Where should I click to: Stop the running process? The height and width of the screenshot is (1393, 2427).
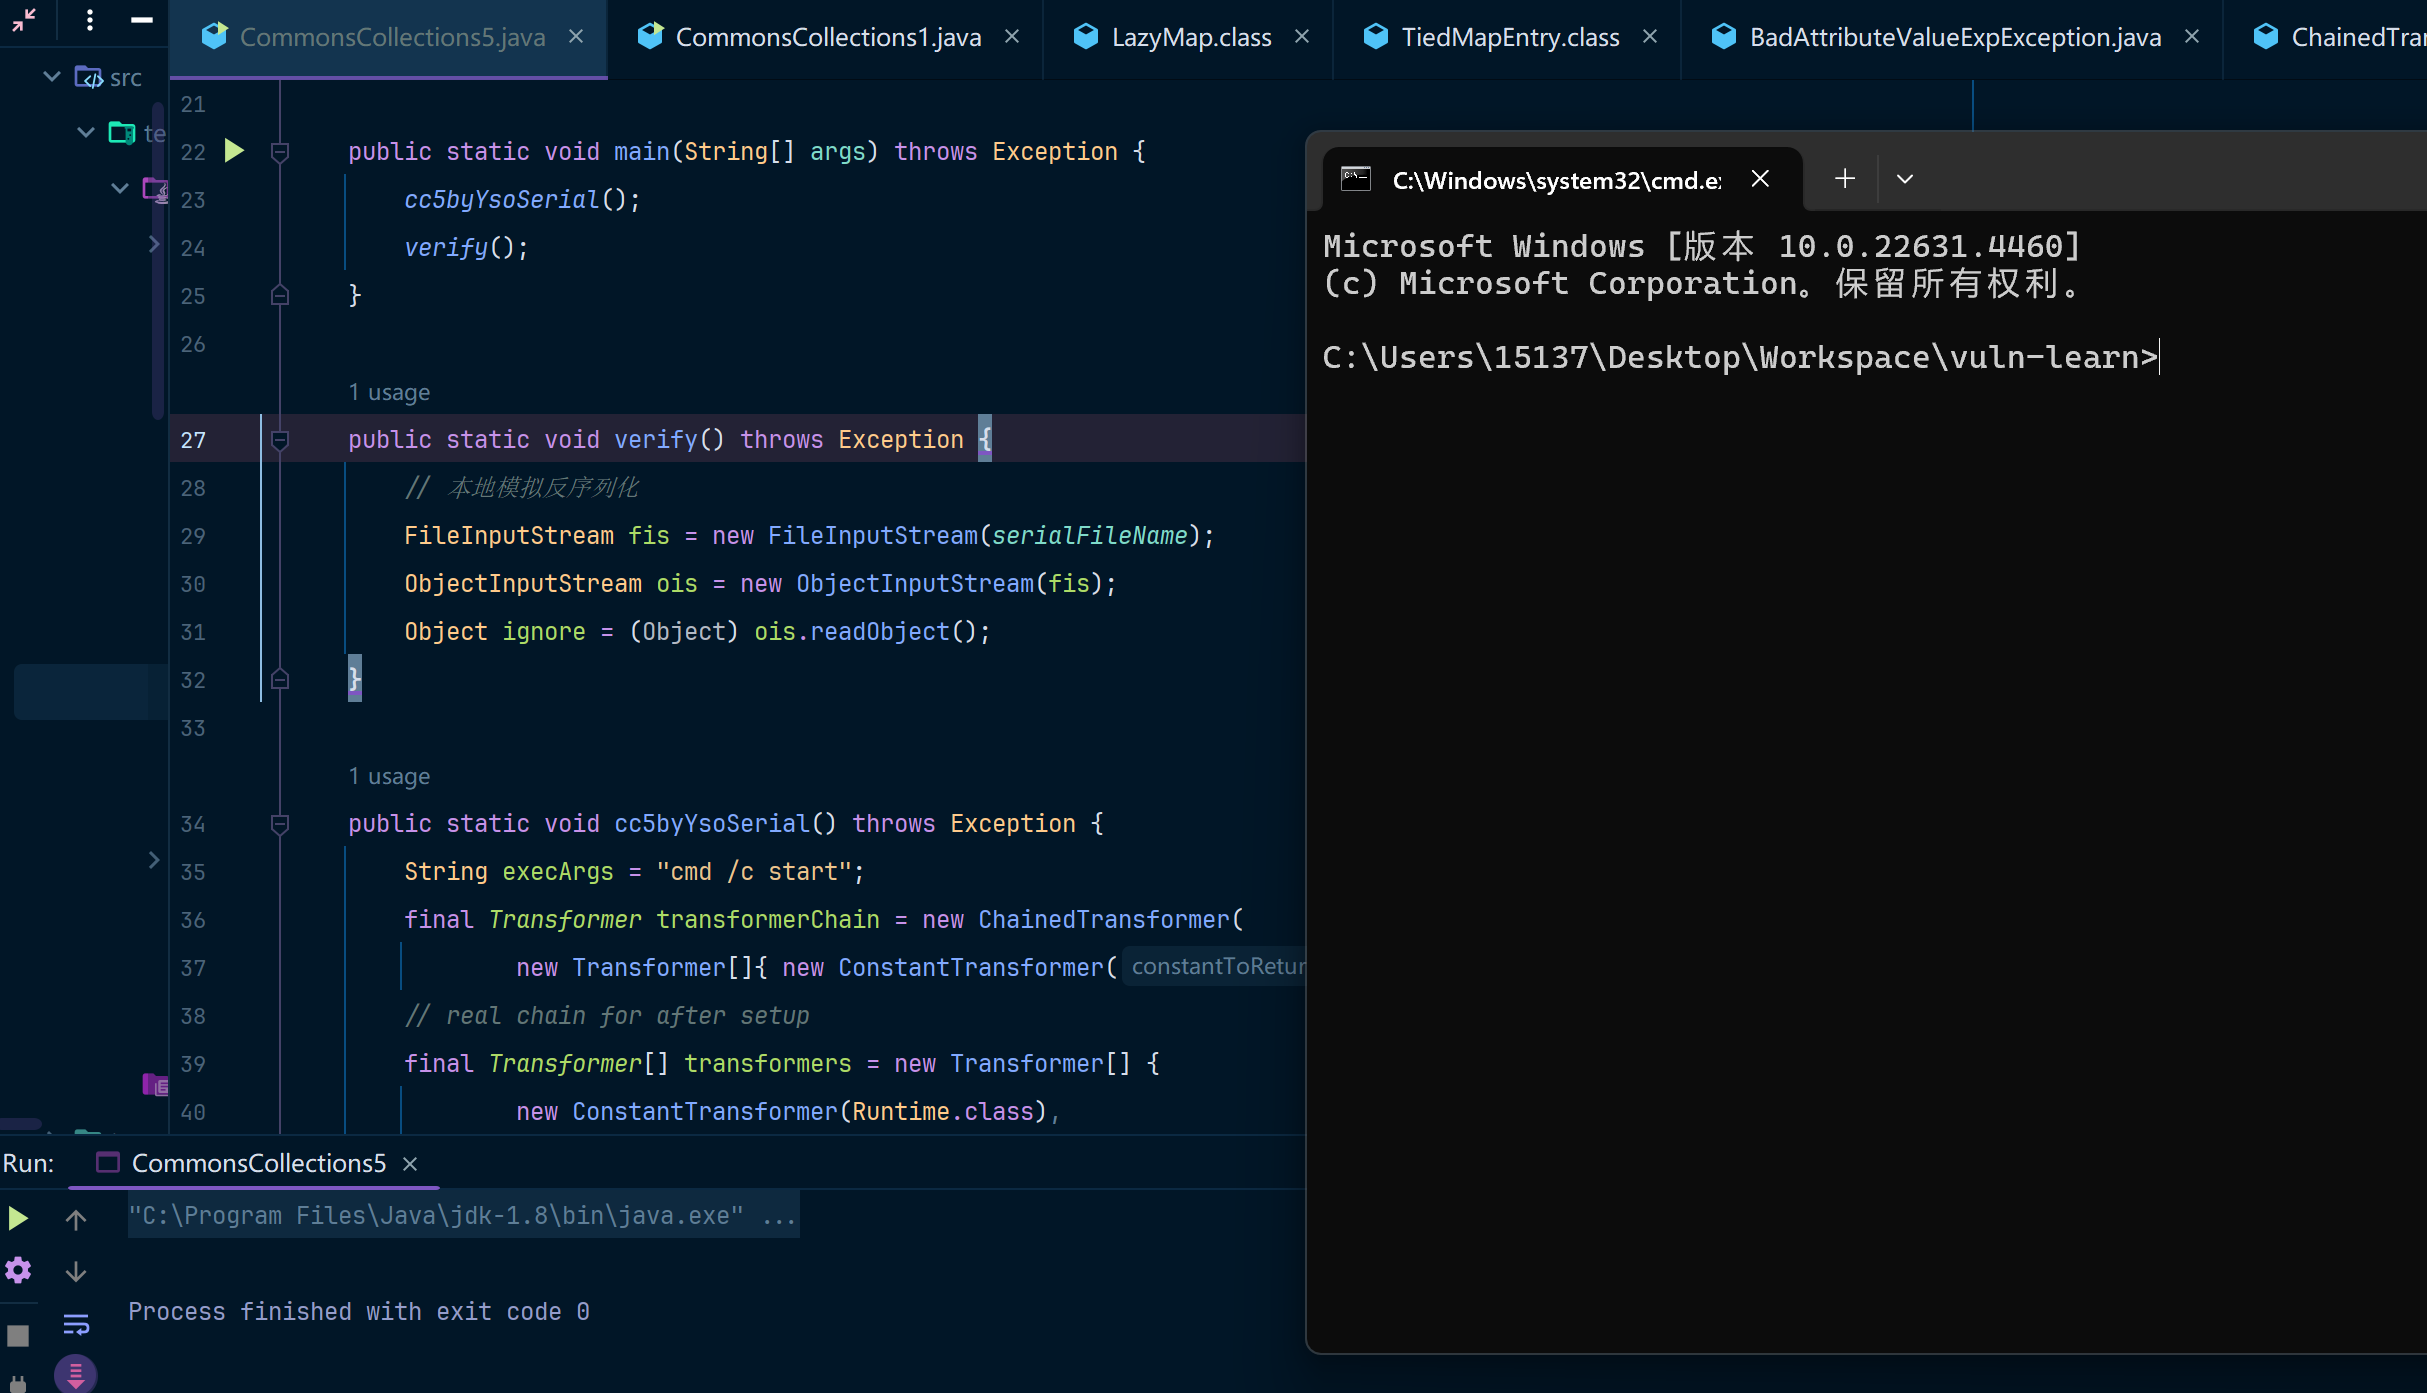18,1336
